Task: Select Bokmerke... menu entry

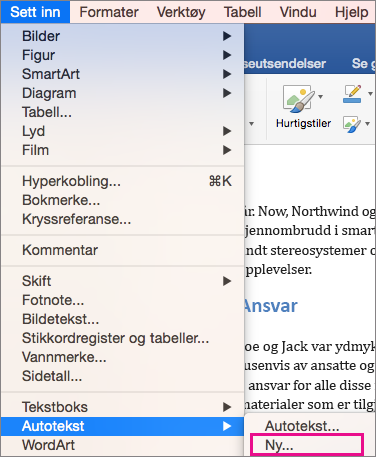Action: coord(122,200)
